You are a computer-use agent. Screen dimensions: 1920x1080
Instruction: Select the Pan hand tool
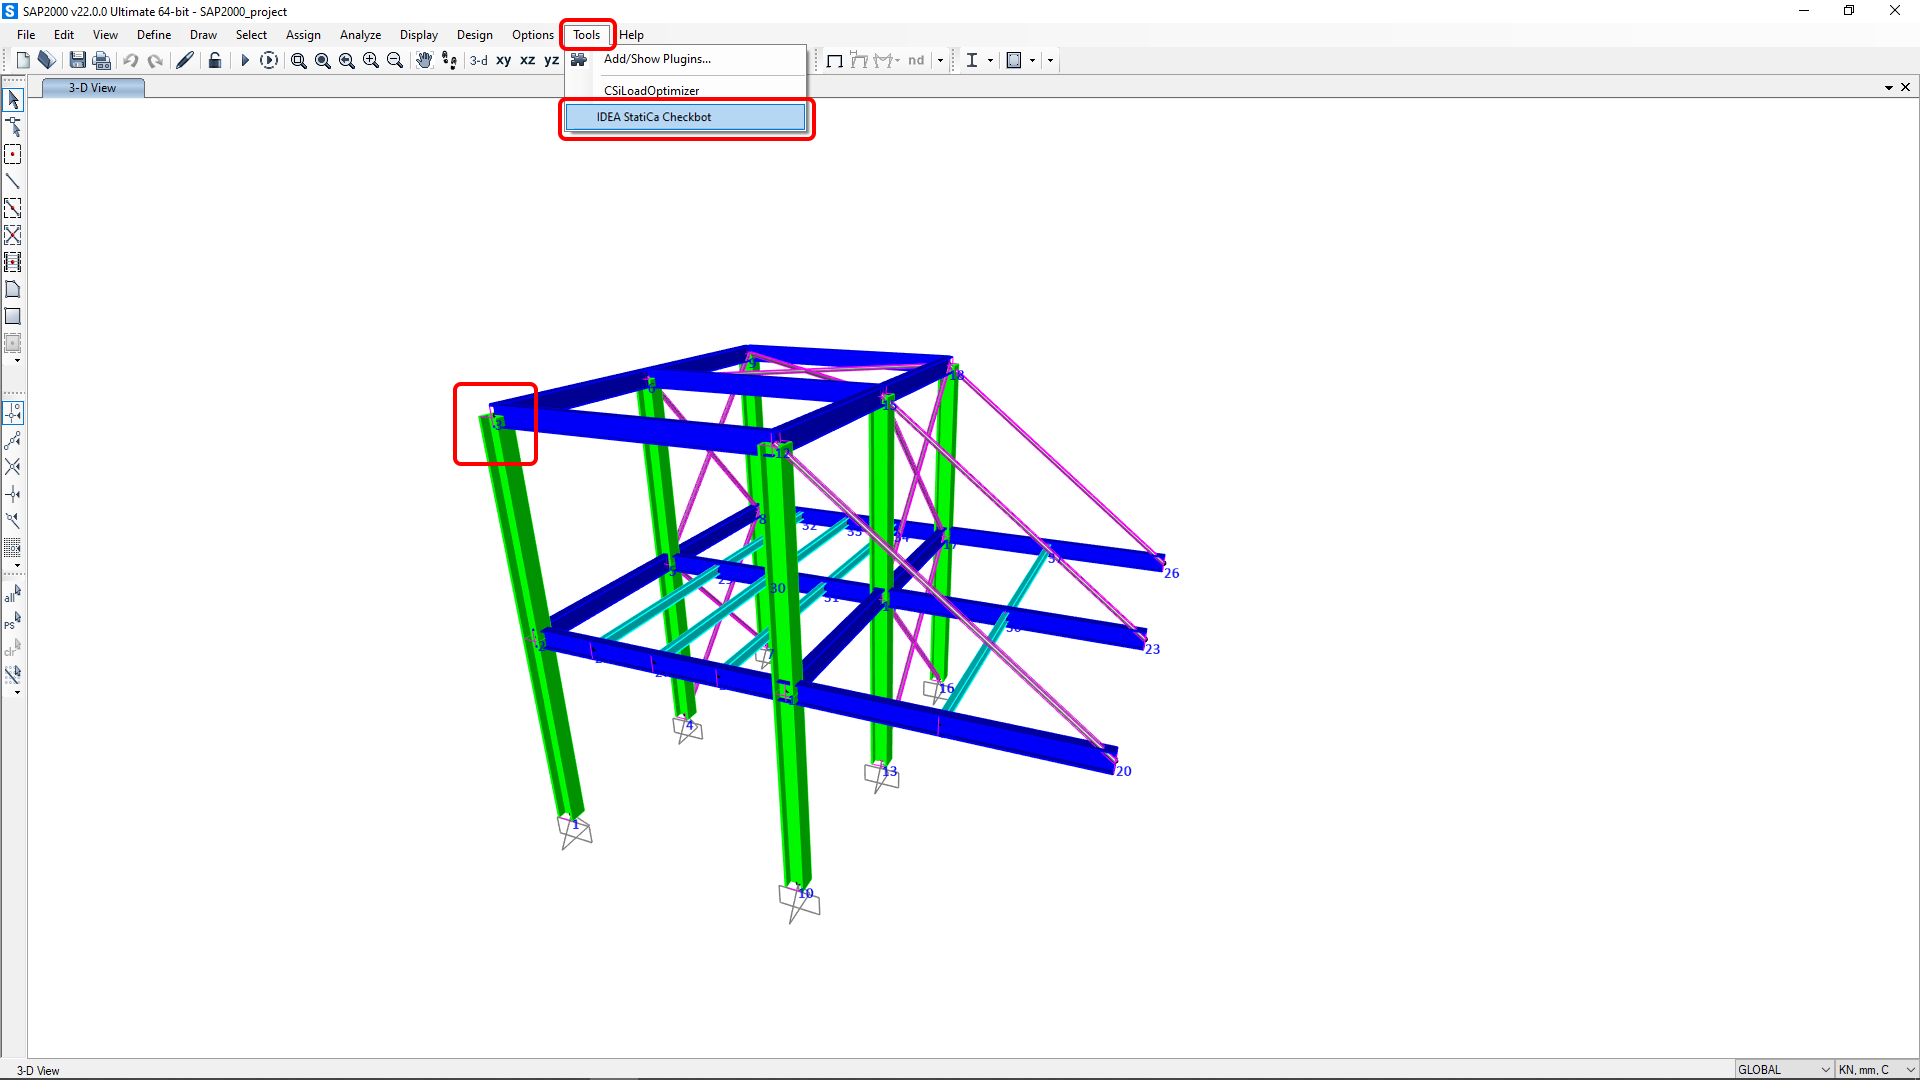click(x=424, y=60)
